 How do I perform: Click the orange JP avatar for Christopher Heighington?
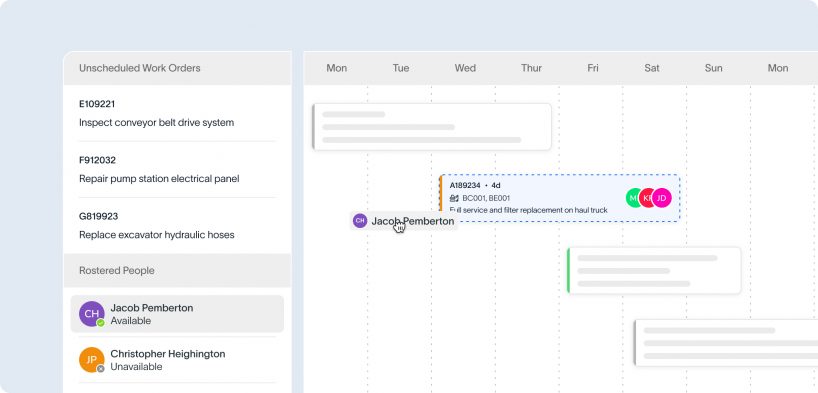[92, 360]
